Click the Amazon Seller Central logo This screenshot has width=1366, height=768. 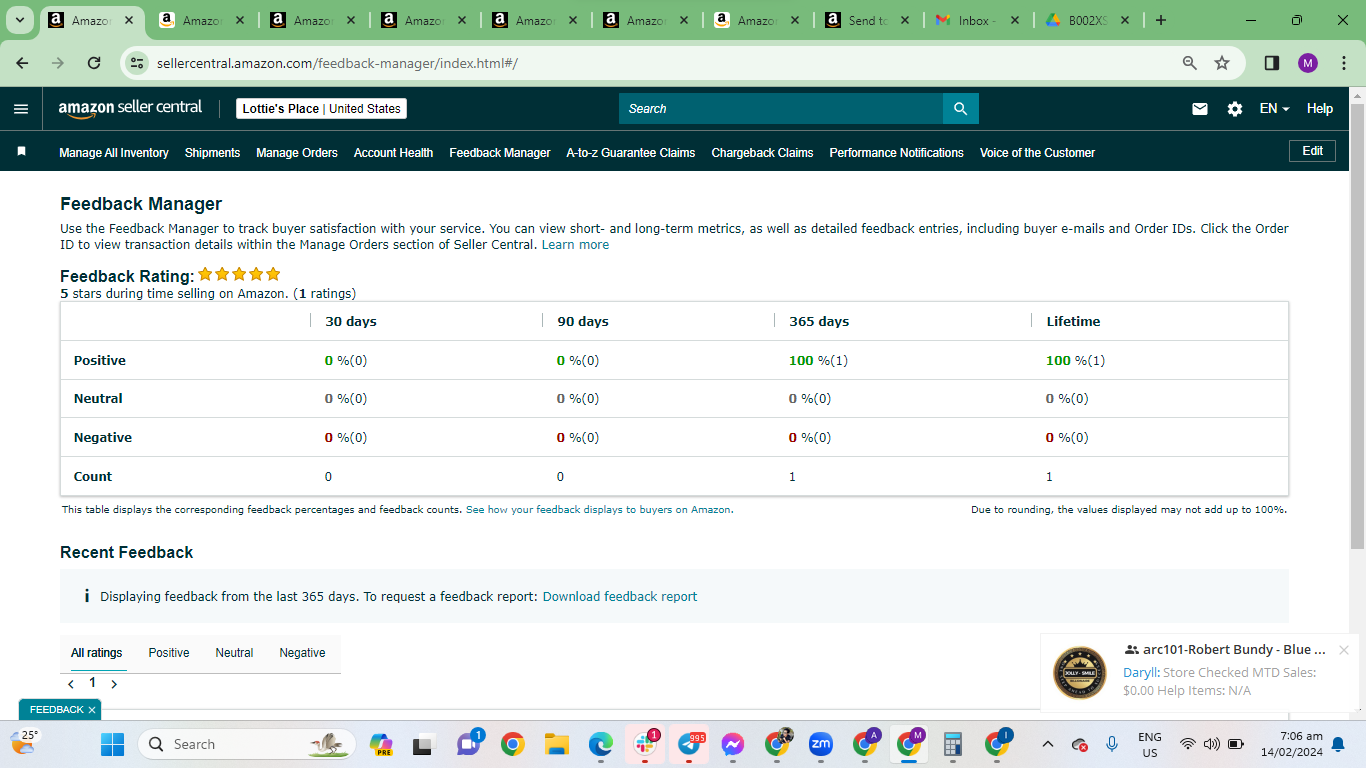click(x=130, y=108)
